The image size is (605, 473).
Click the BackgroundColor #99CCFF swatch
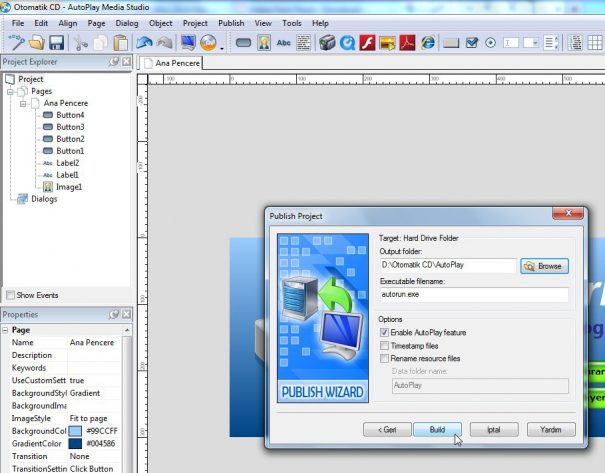click(75, 431)
